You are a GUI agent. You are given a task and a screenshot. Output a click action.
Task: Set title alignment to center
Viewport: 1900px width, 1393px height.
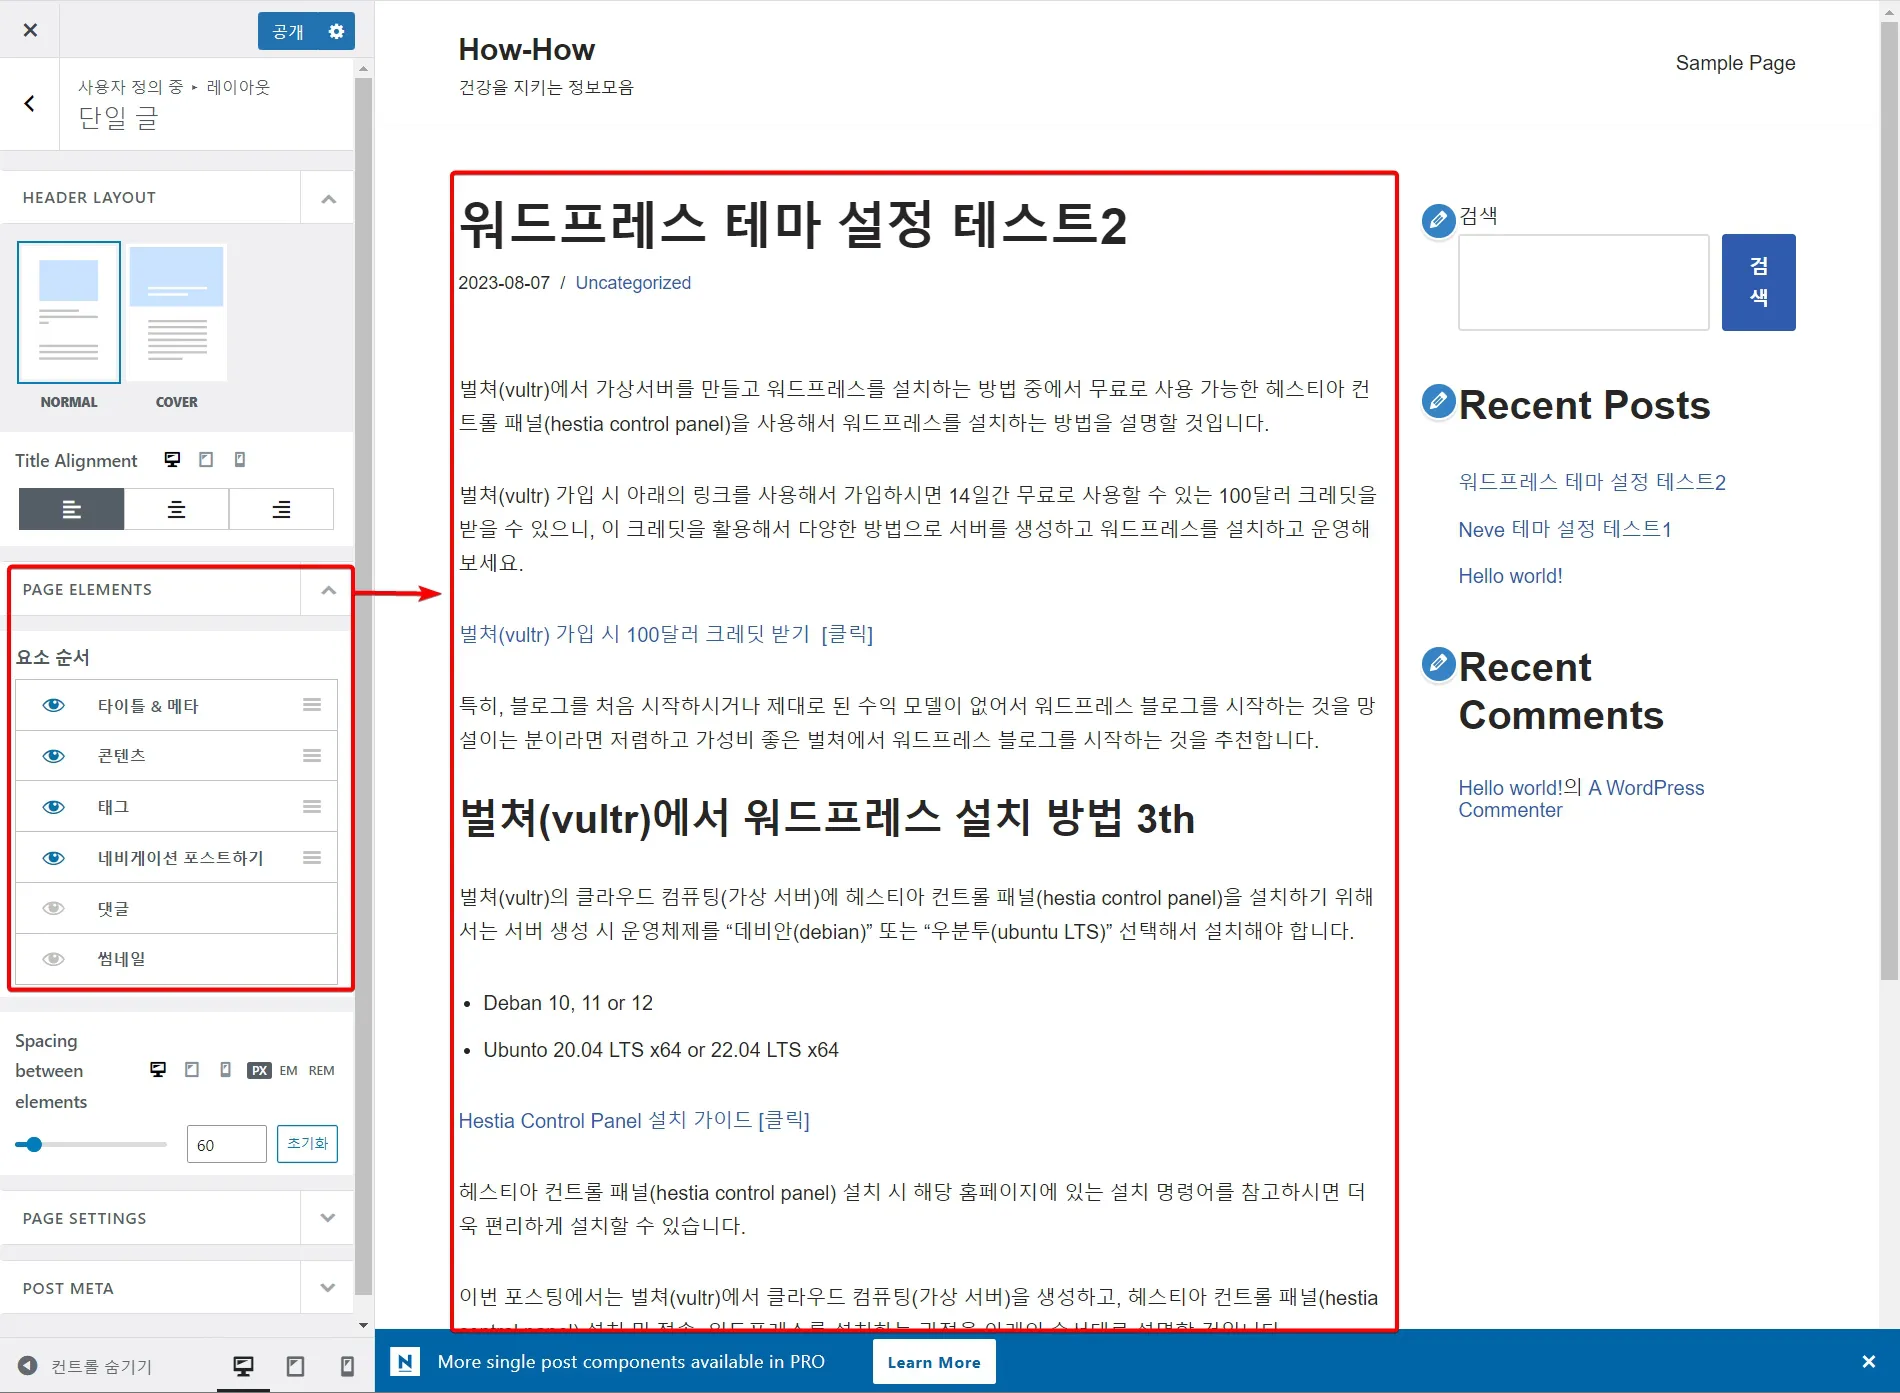pos(176,509)
